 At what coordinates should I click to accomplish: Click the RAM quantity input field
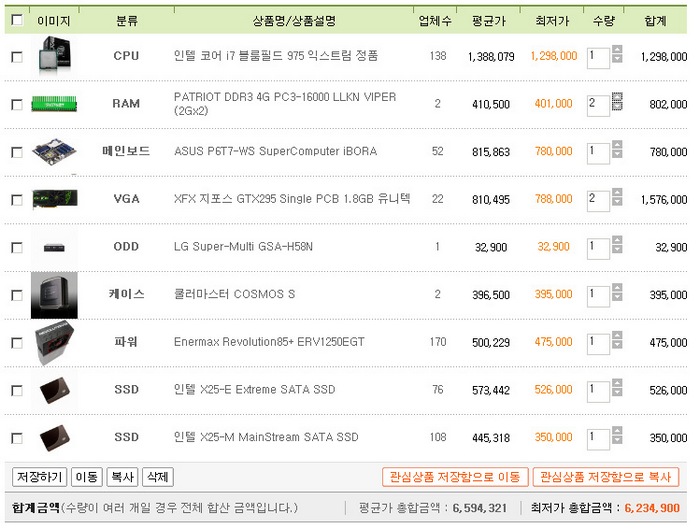598,105
